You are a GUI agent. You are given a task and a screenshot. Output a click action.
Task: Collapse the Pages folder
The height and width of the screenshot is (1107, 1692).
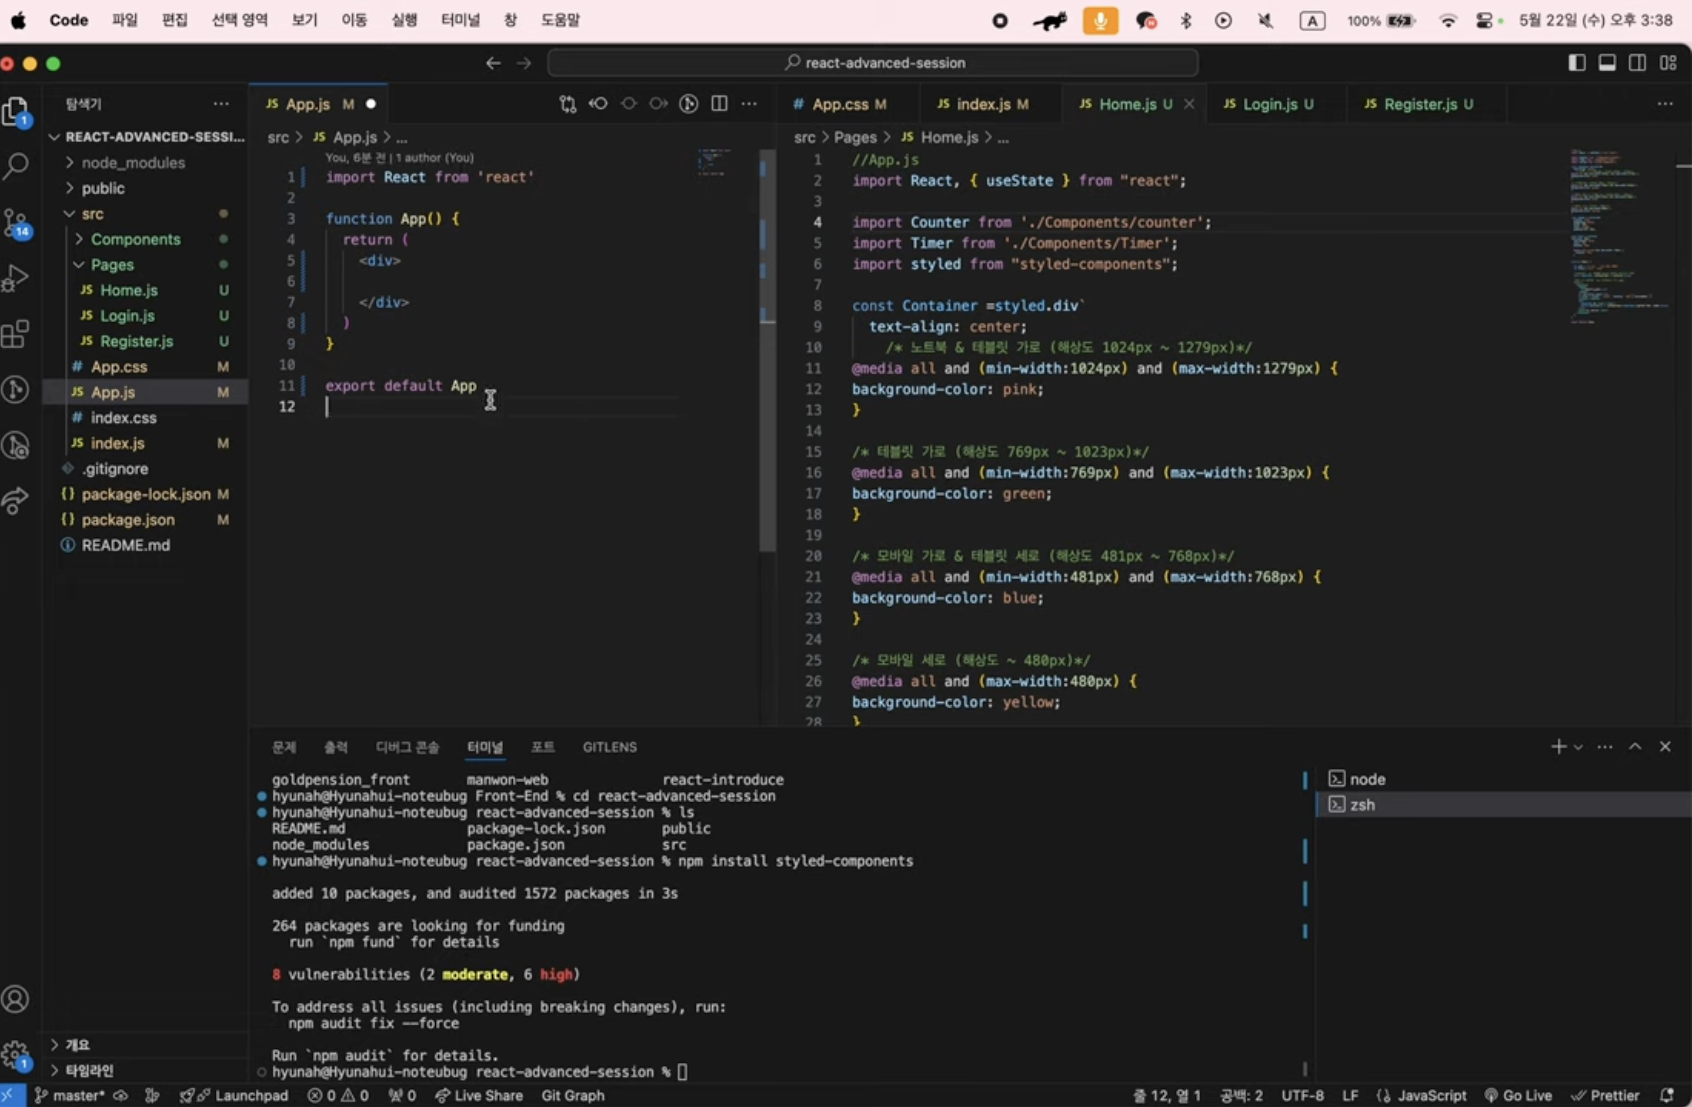pos(145,265)
